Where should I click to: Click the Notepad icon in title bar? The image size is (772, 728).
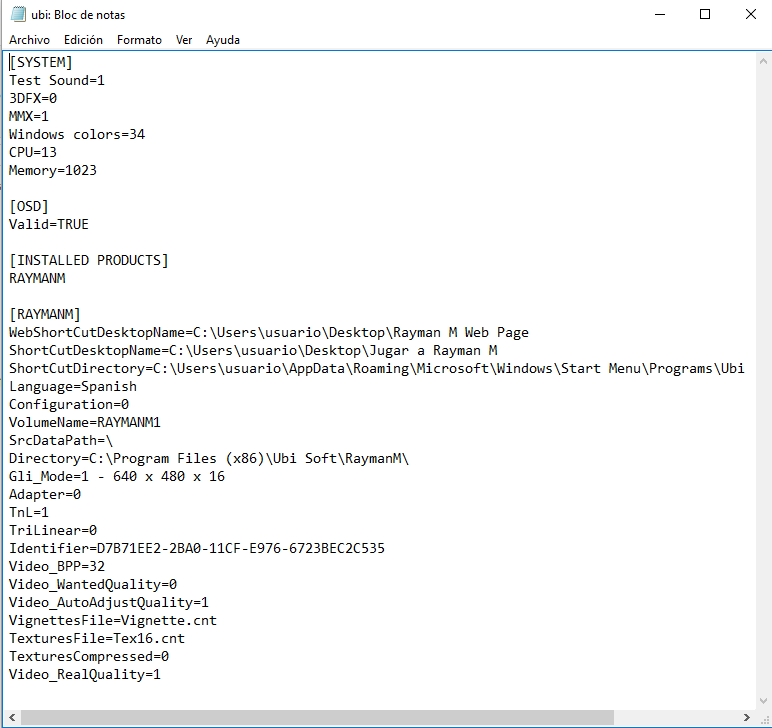click(18, 14)
